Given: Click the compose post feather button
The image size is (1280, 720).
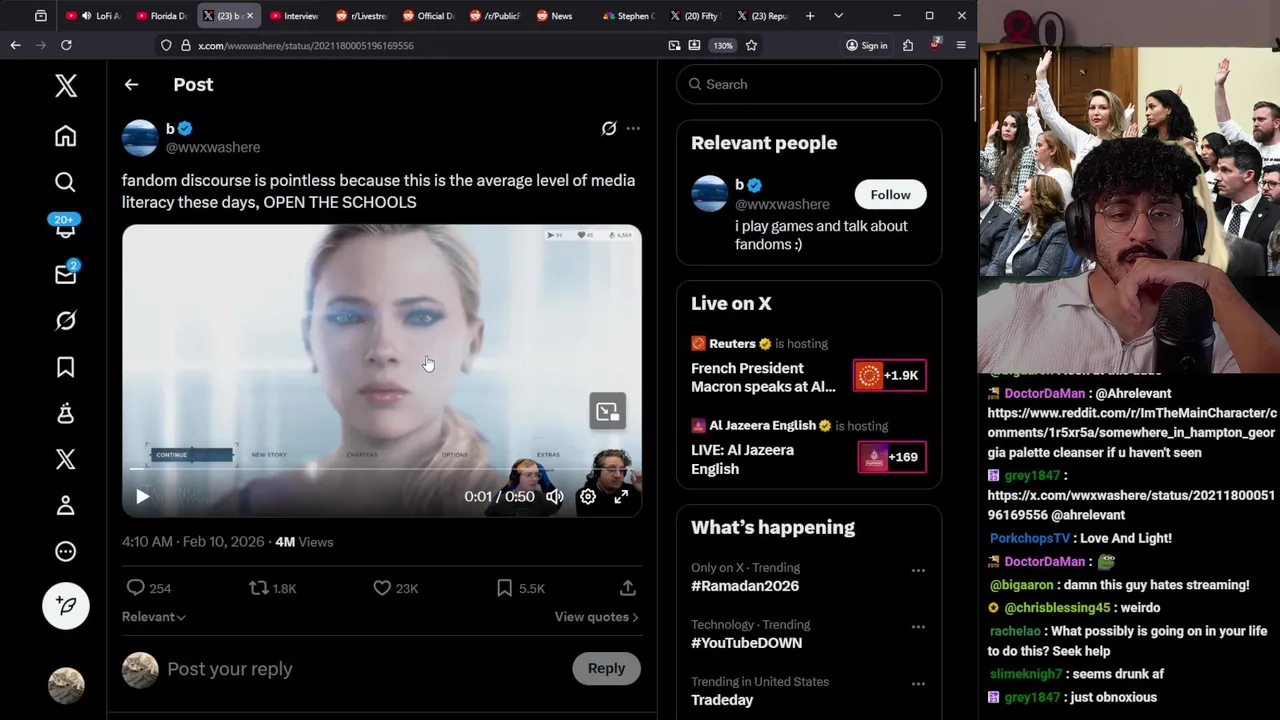Looking at the screenshot, I should pos(66,605).
